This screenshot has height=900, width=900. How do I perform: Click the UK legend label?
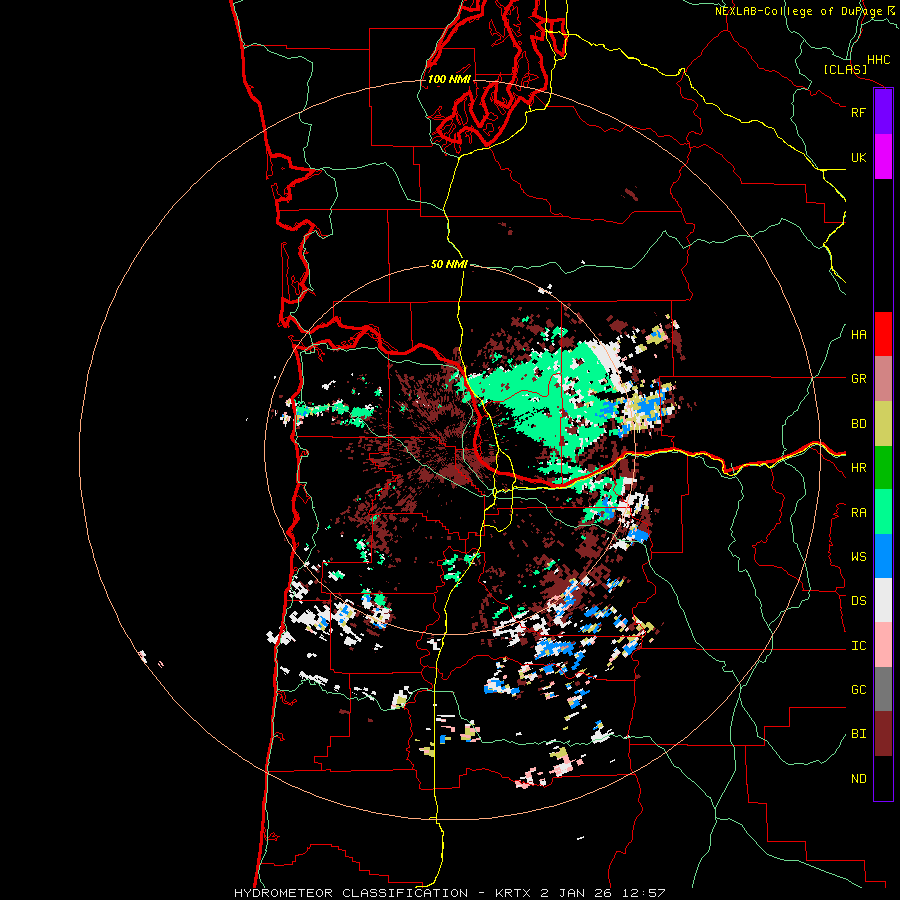pyautogui.click(x=858, y=157)
